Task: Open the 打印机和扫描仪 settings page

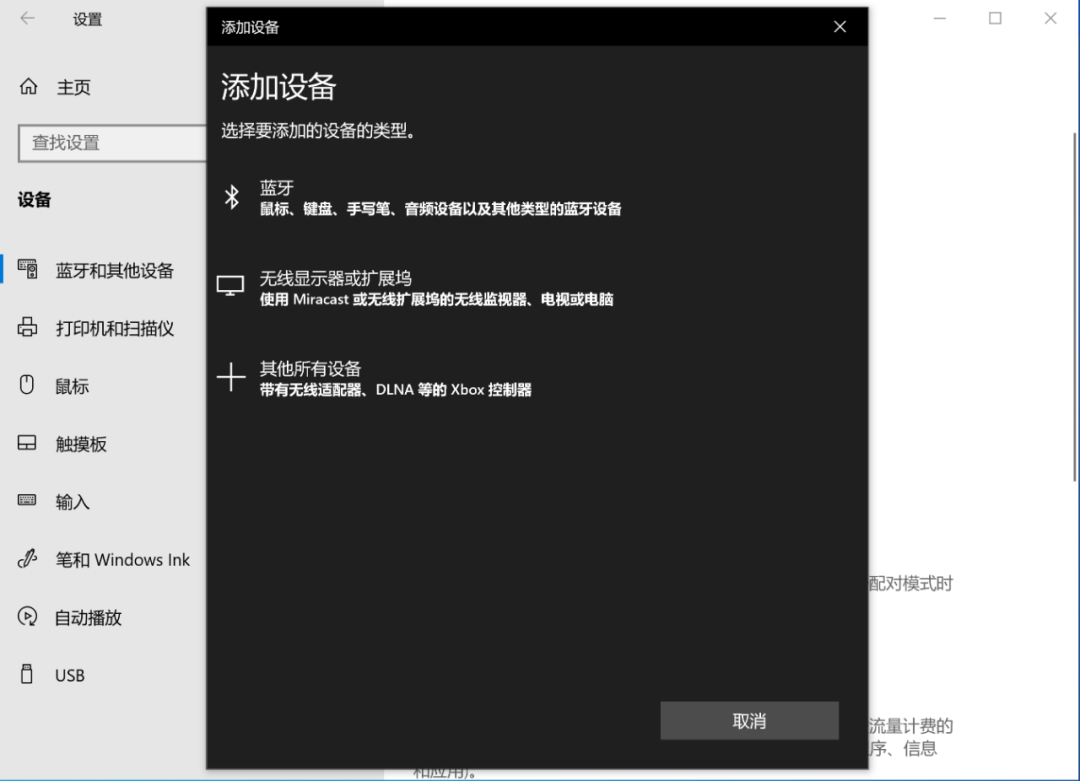Action: [103, 328]
